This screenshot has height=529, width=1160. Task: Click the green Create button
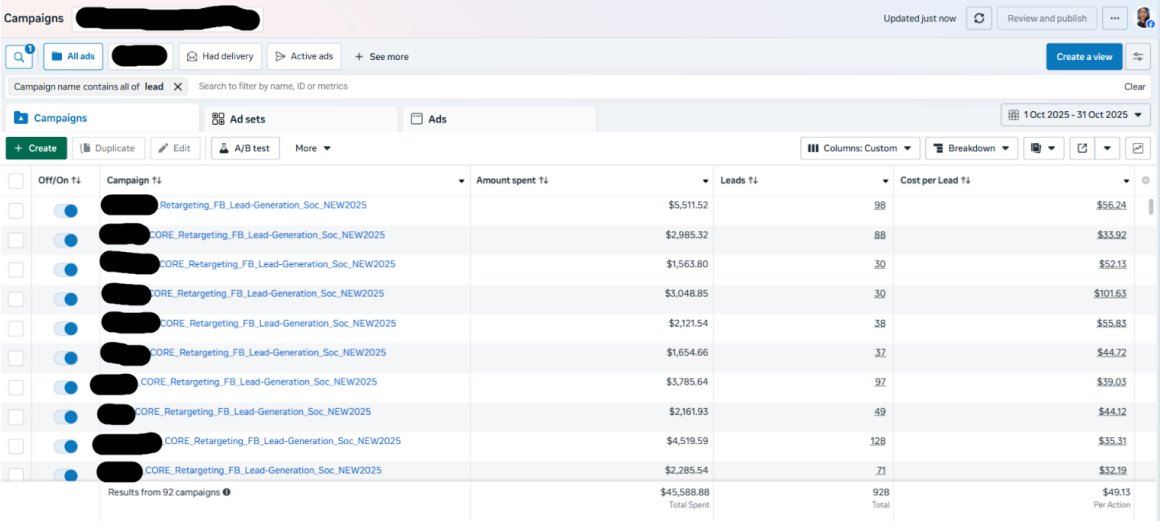36,148
